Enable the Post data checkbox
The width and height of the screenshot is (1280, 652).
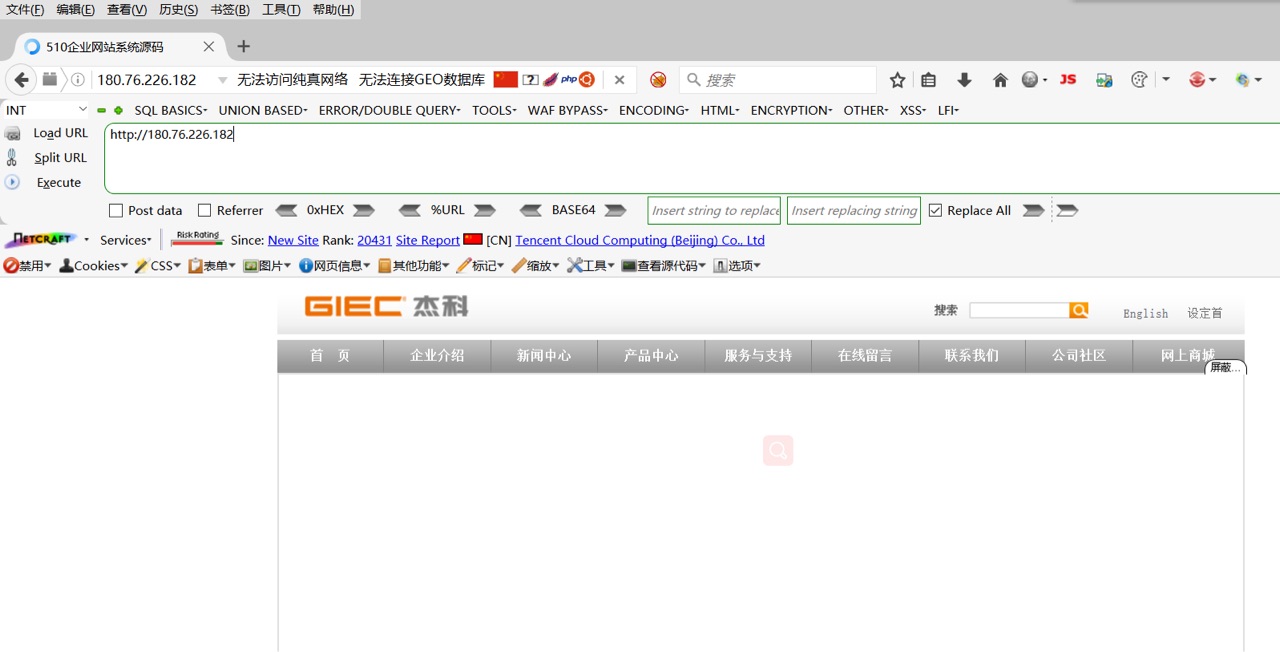[115, 210]
